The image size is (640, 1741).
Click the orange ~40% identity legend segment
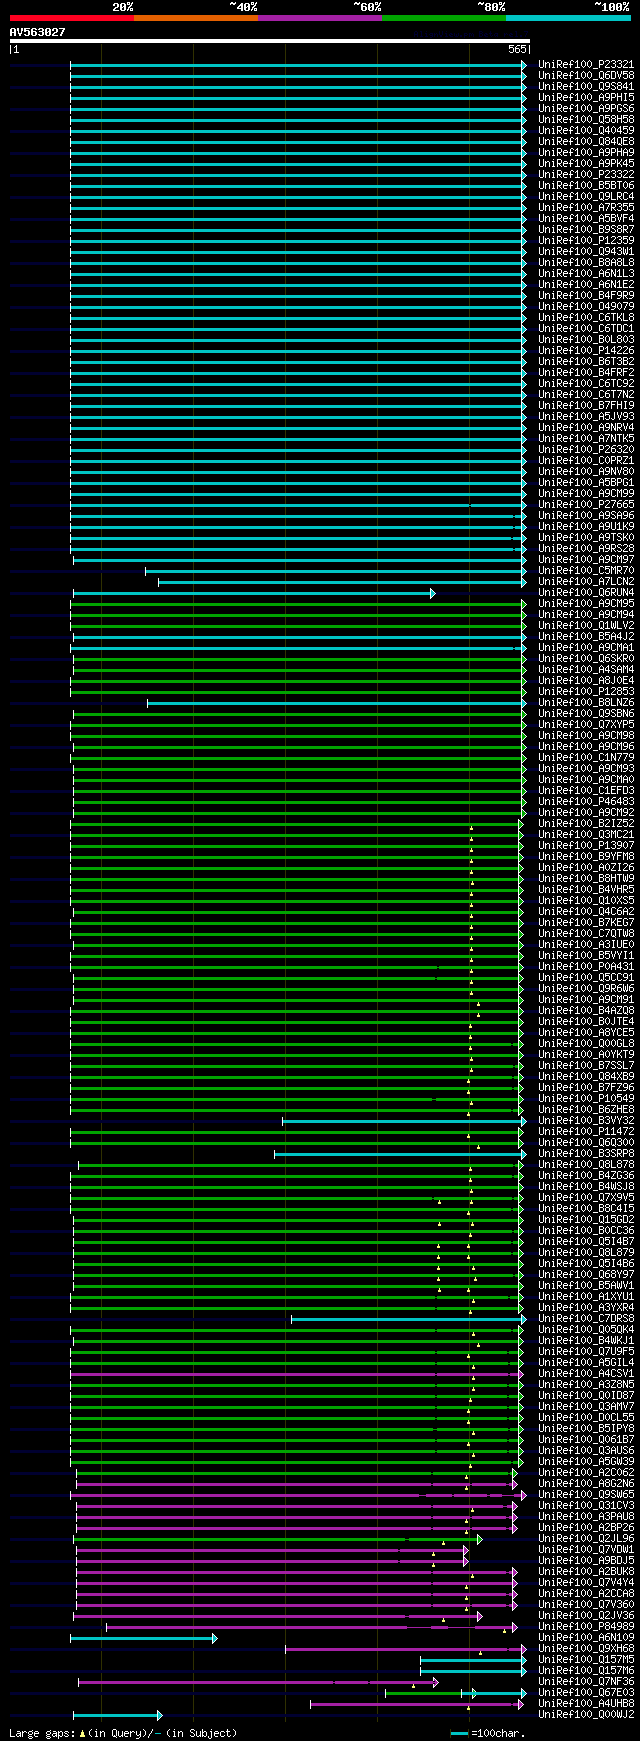(195, 17)
